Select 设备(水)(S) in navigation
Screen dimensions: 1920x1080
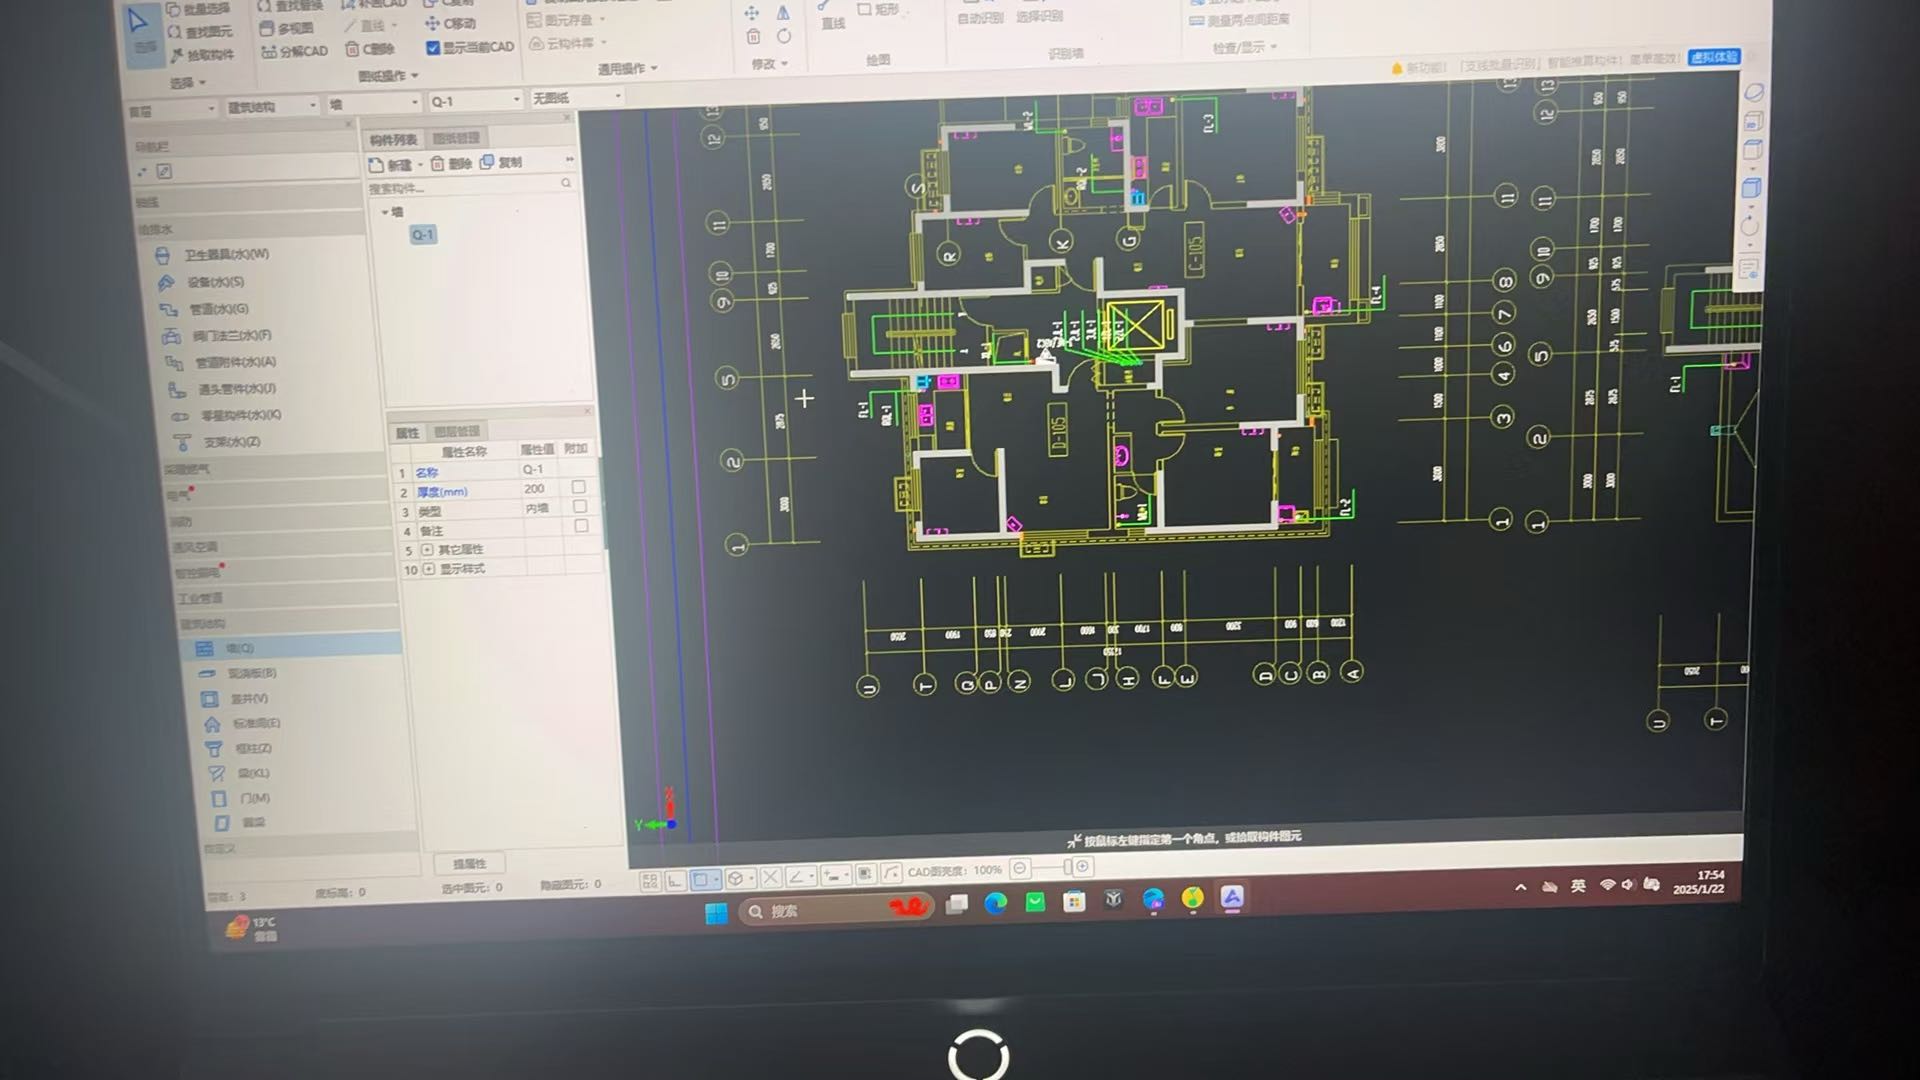click(x=203, y=283)
